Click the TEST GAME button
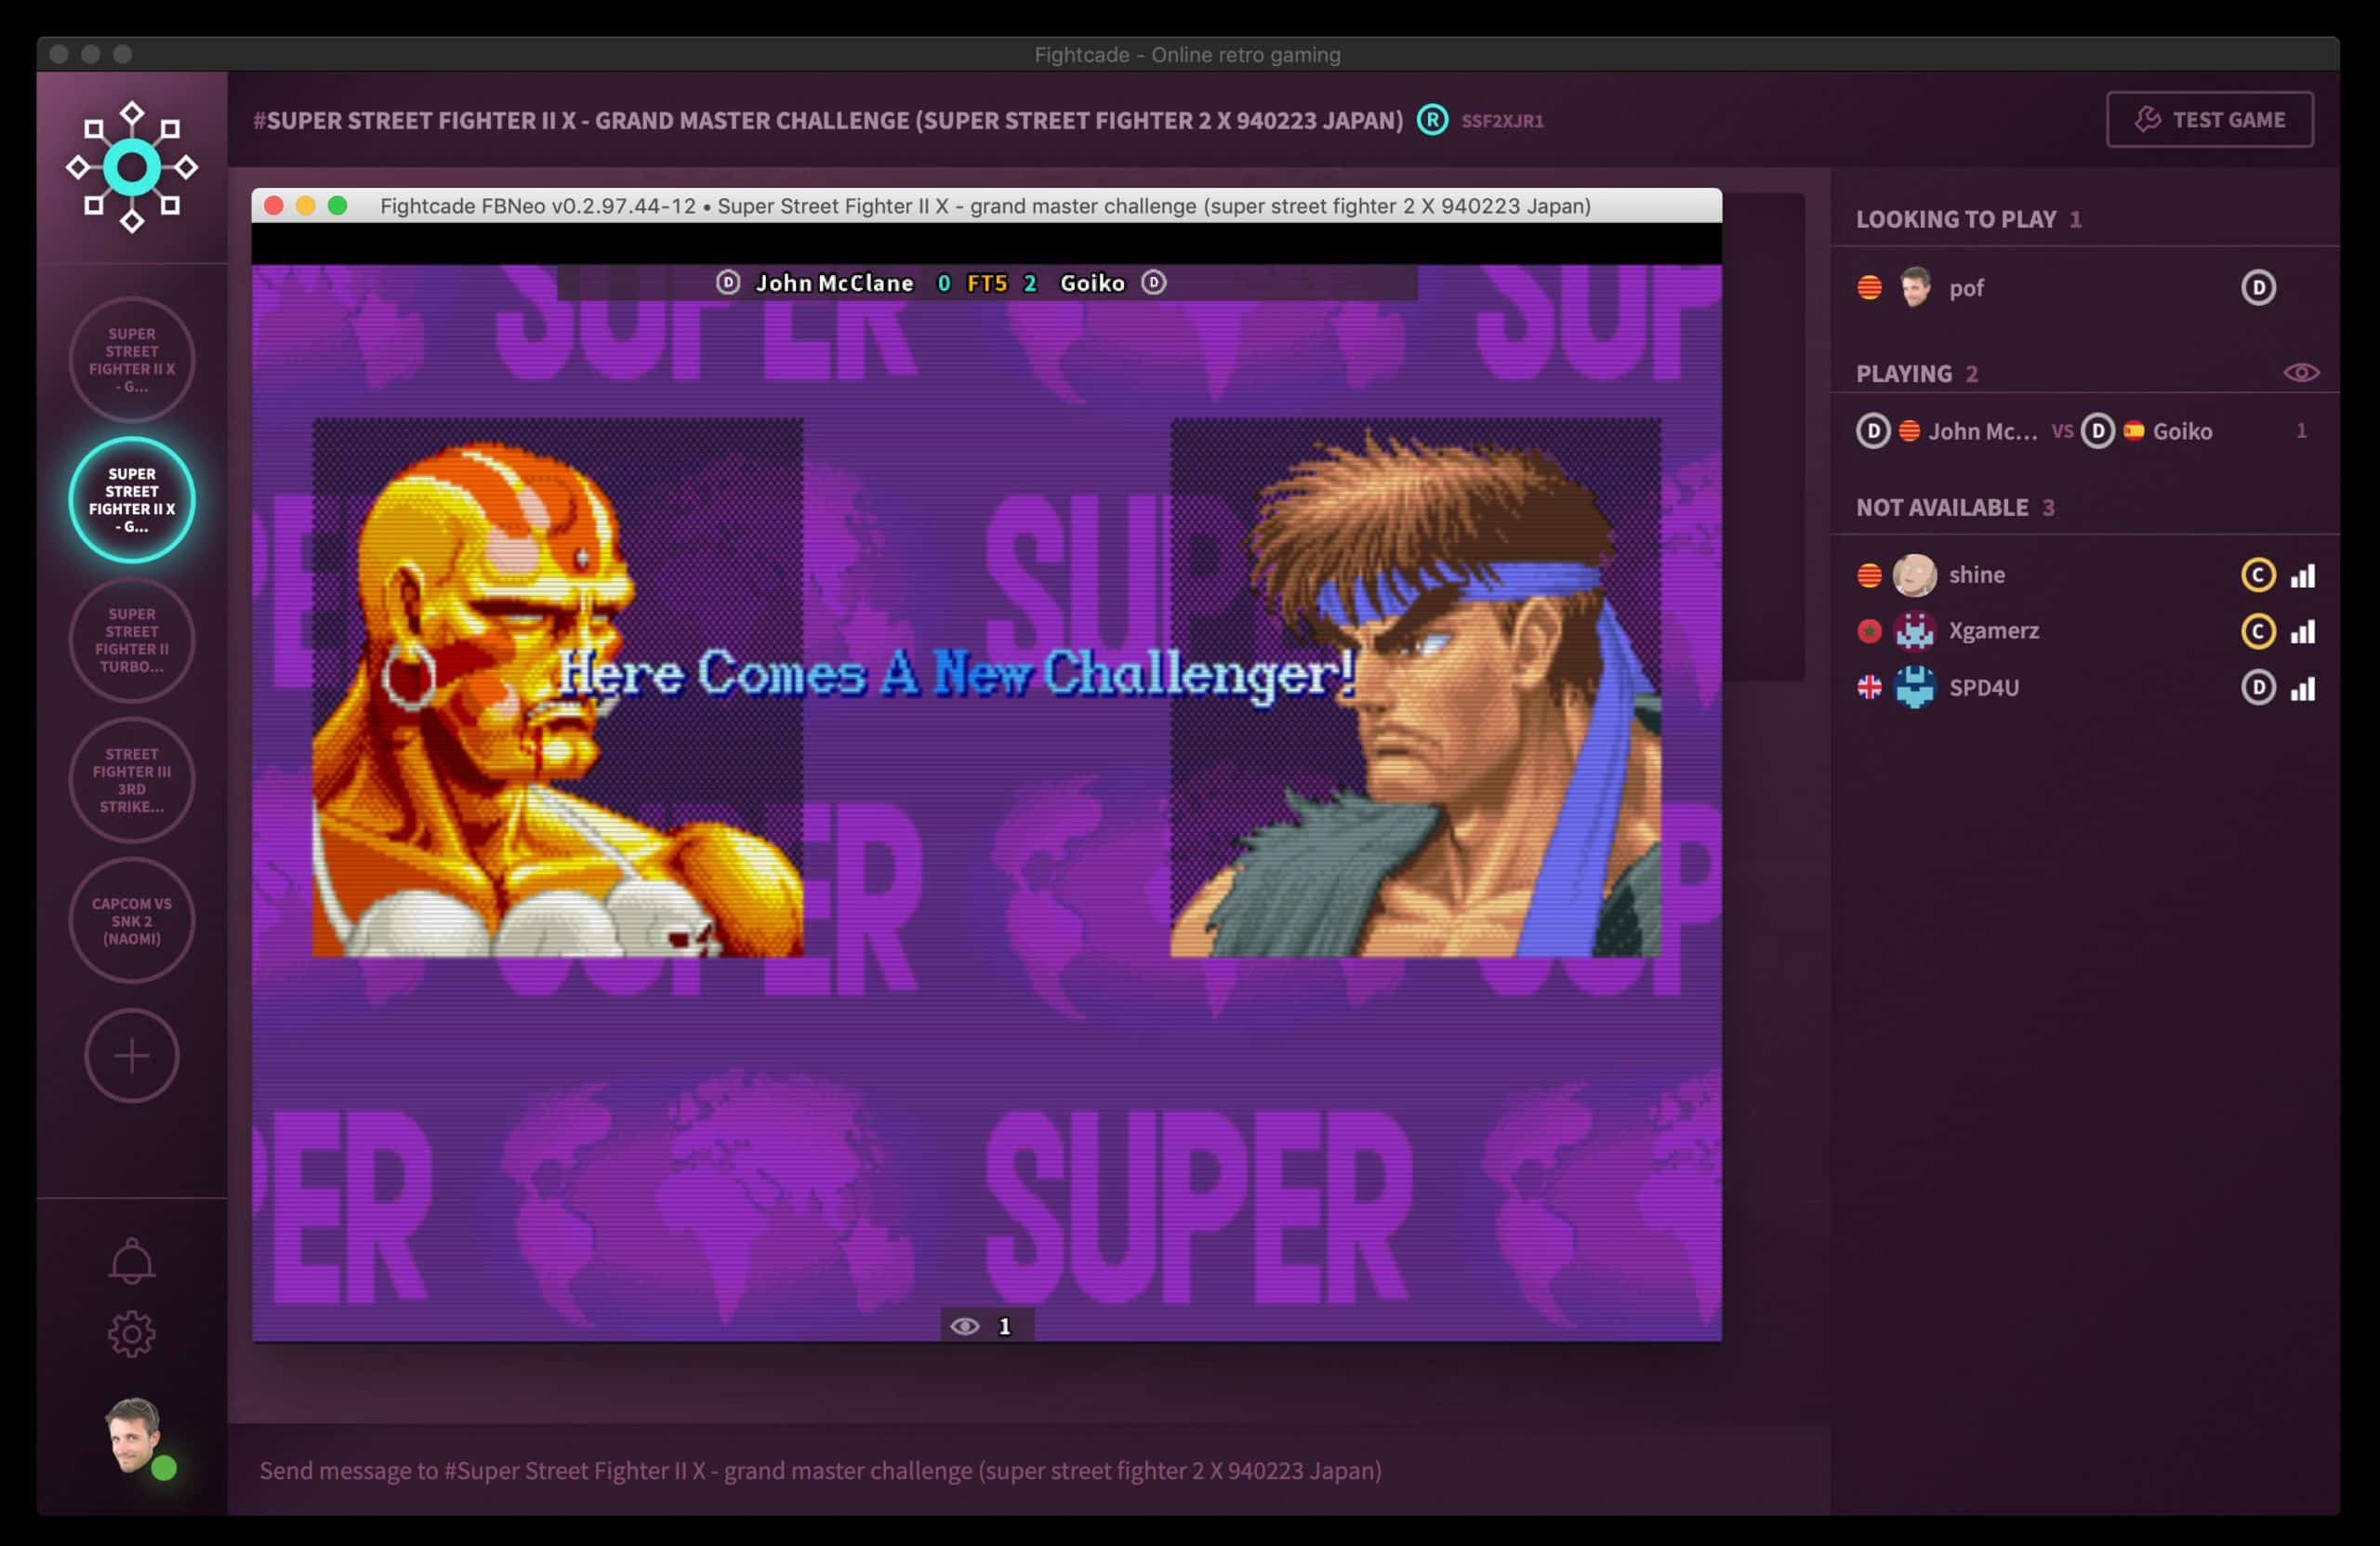Image resolution: width=2380 pixels, height=1546 pixels. pos(2212,118)
